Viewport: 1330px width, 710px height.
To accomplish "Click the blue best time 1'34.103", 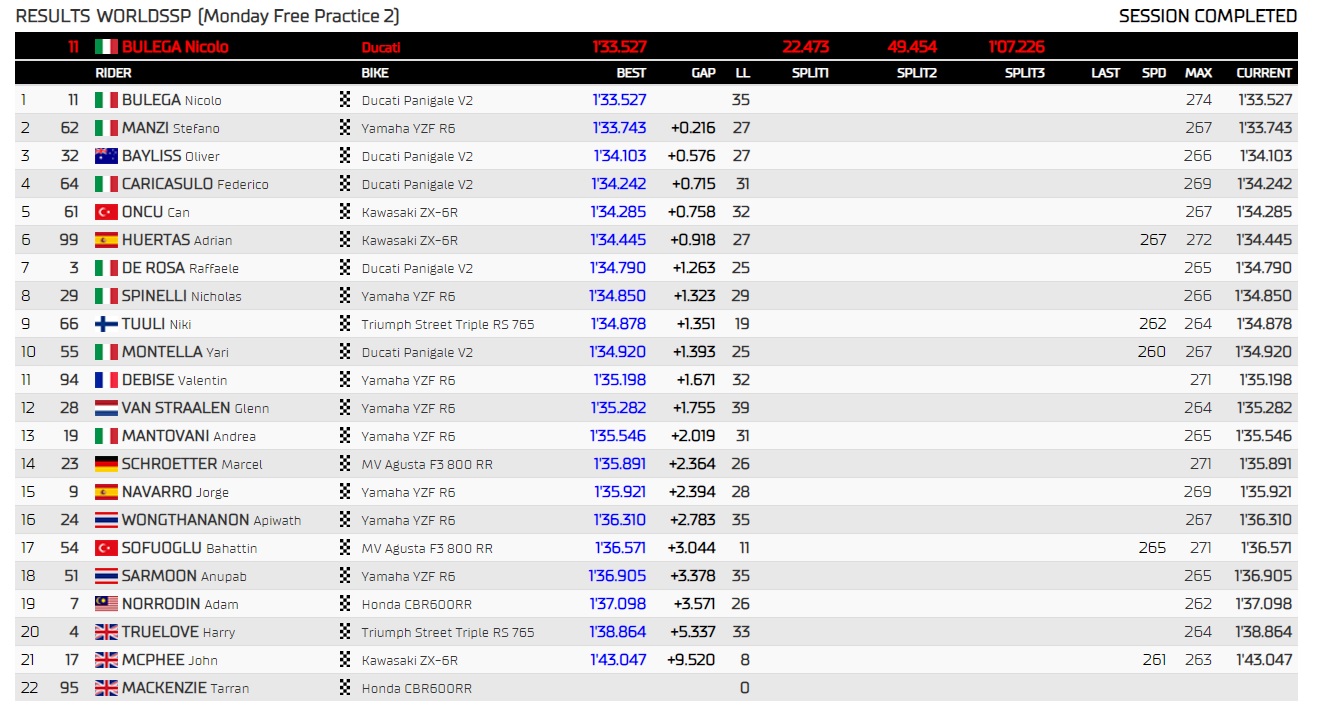I will (x=620, y=156).
